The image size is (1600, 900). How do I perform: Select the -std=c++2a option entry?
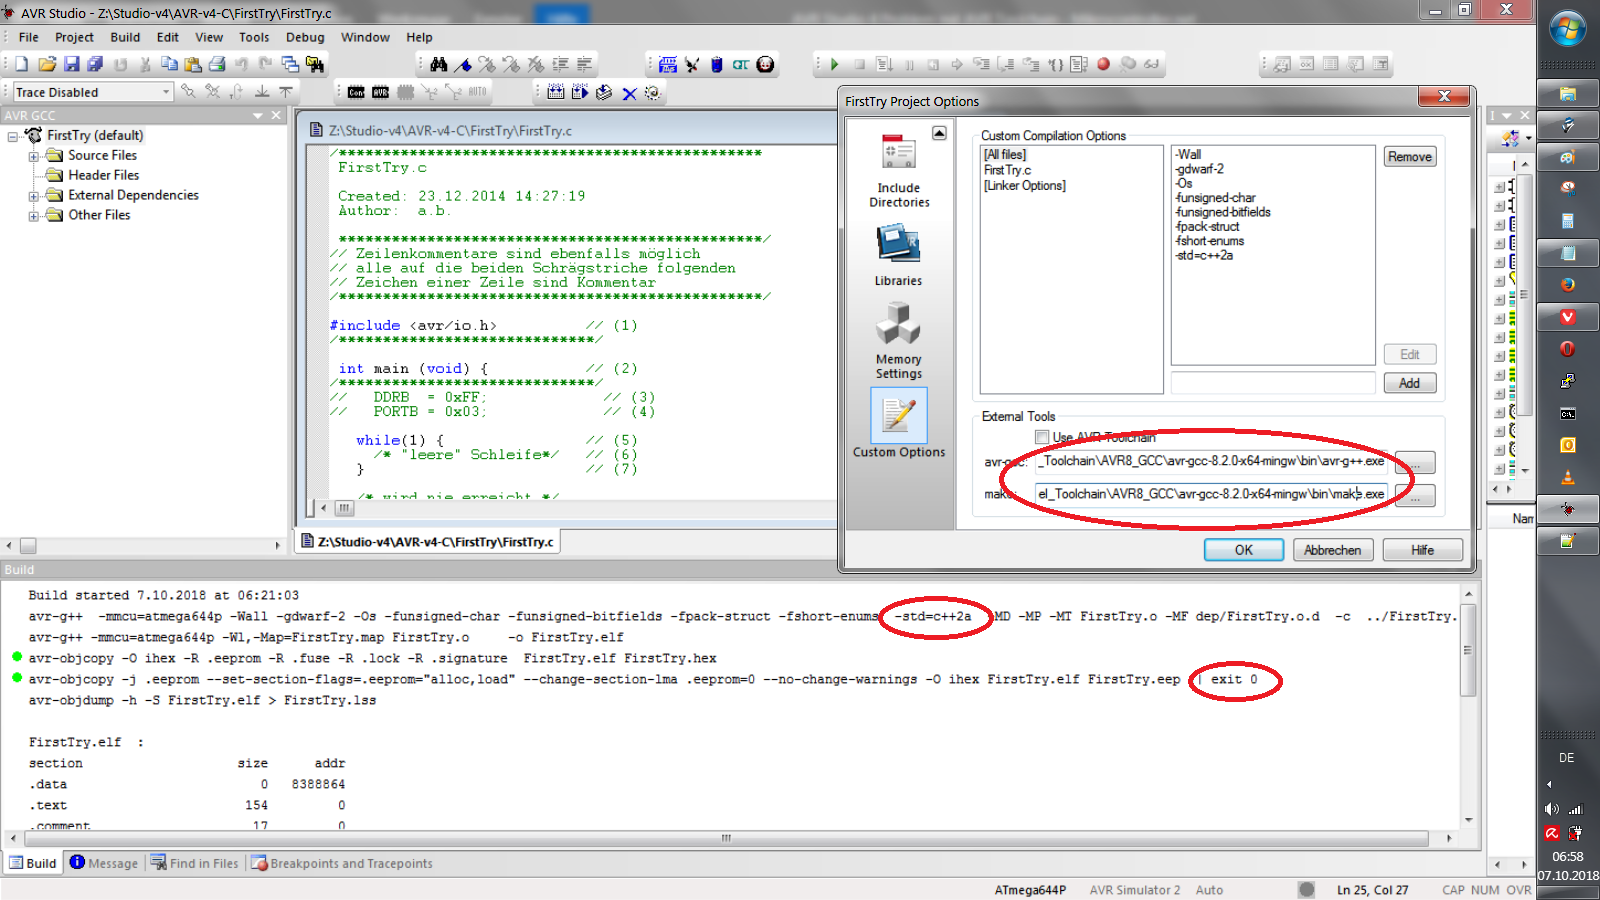tap(1204, 256)
